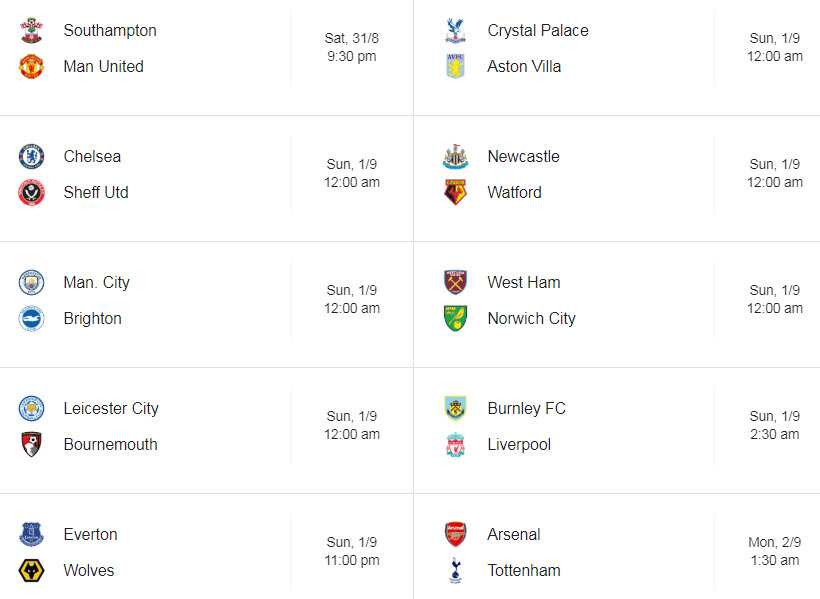Open the Bournemouth team name
This screenshot has width=820, height=599.
tap(110, 444)
